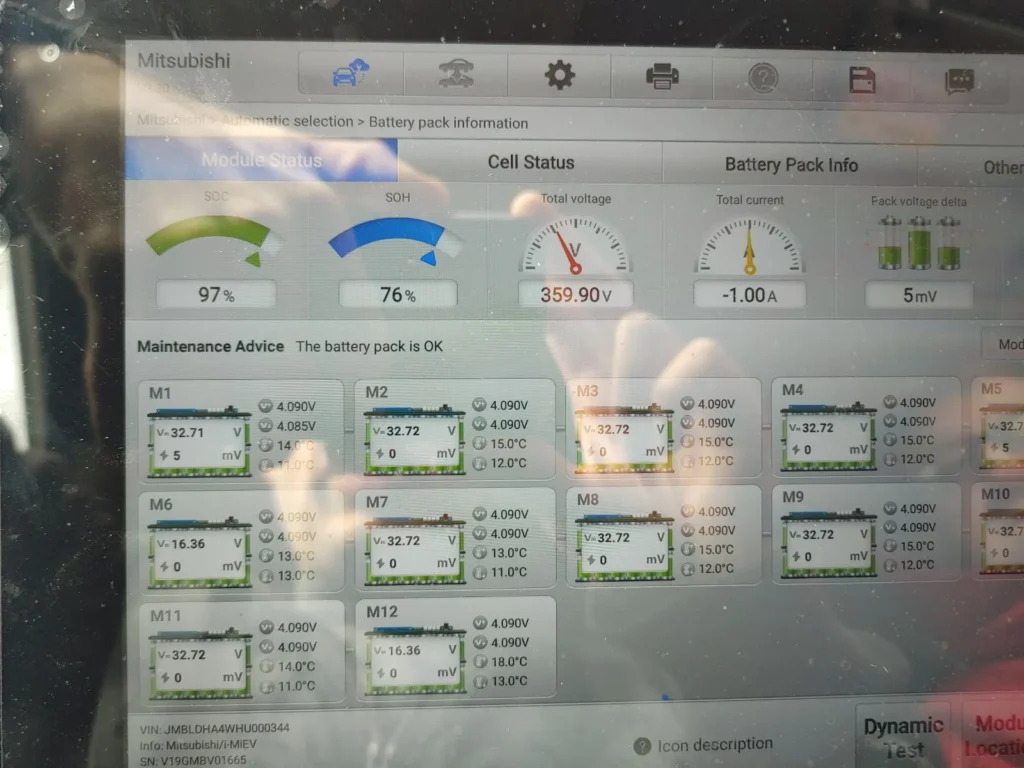Tap M12 temperature icon beside 18.0°C

pyautogui.click(x=481, y=662)
